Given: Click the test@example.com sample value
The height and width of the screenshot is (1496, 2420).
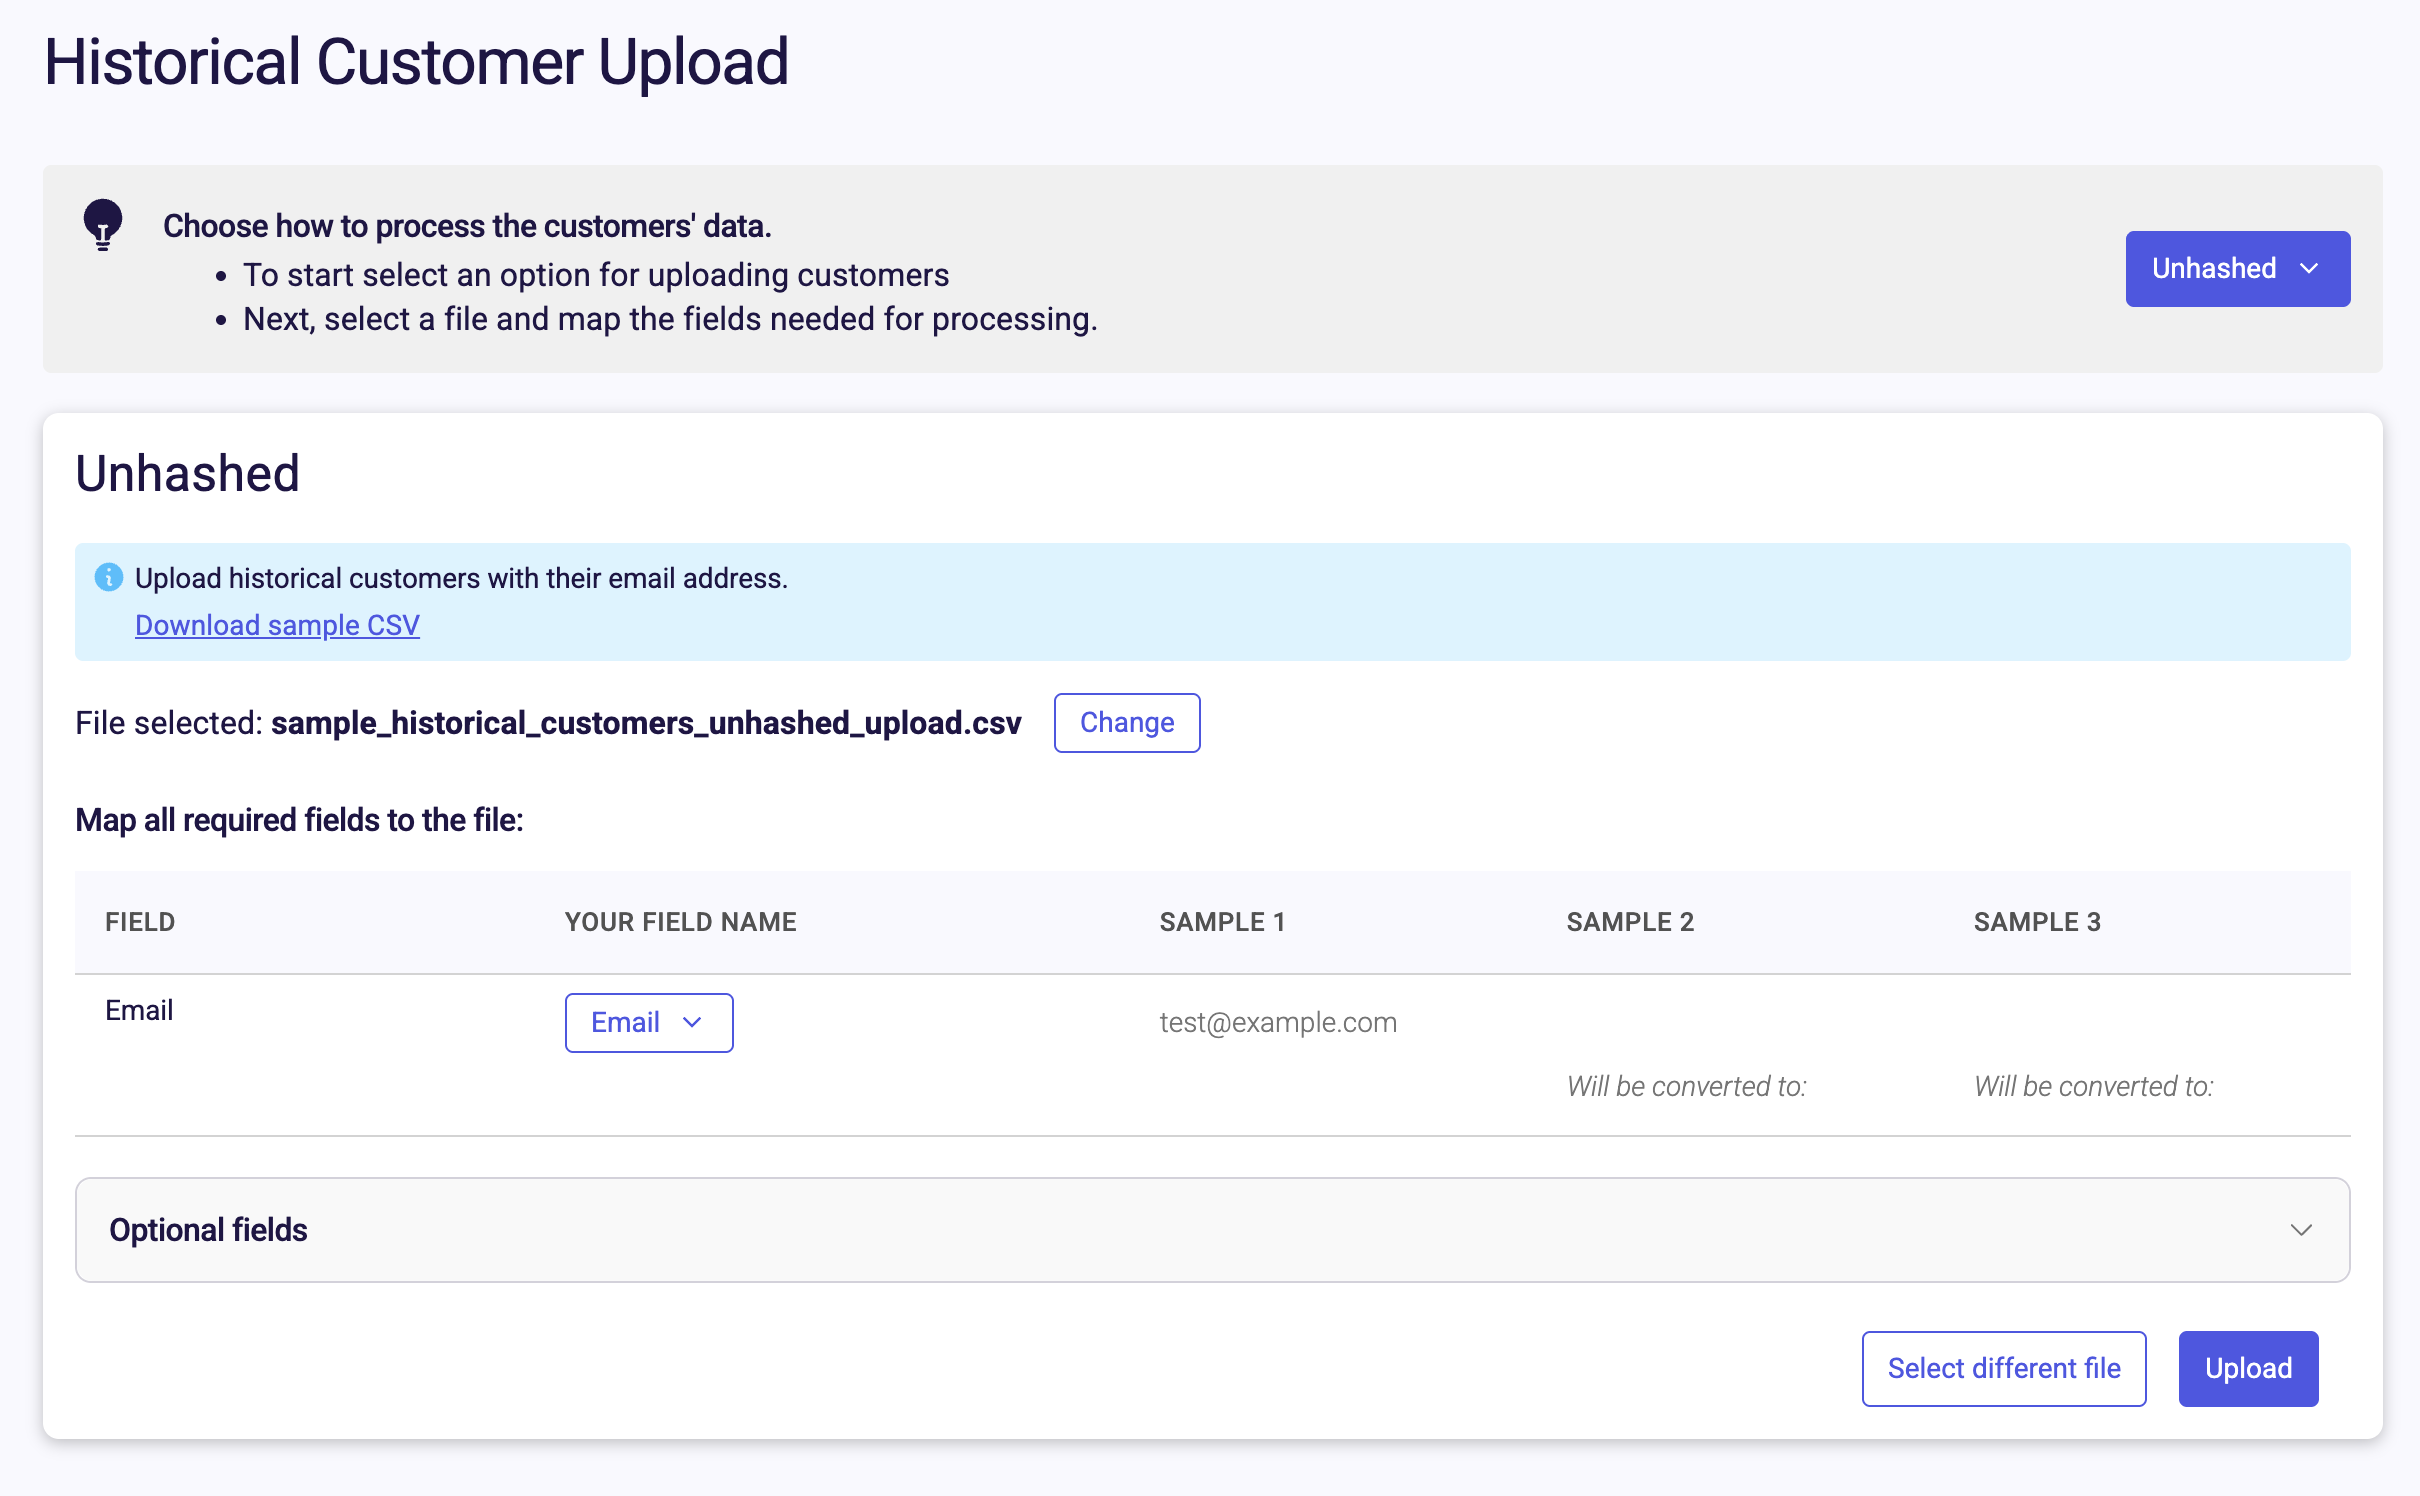Looking at the screenshot, I should [1277, 1022].
